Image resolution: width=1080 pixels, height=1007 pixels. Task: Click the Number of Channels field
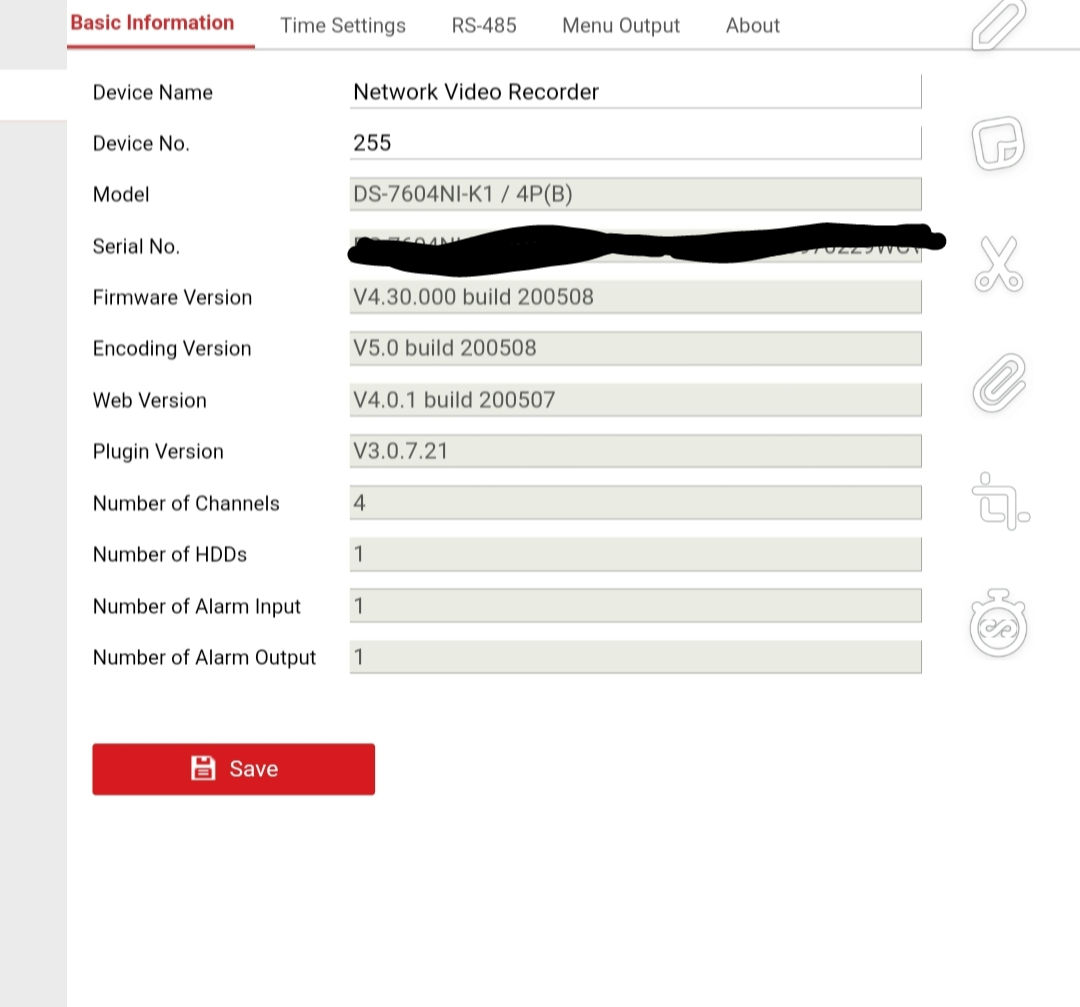point(635,503)
